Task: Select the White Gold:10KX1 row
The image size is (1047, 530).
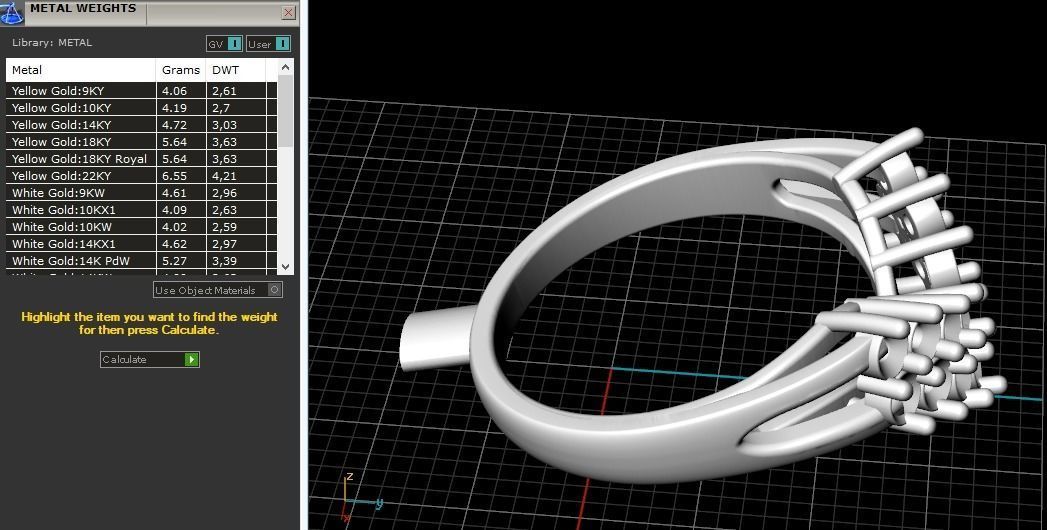Action: [142, 210]
